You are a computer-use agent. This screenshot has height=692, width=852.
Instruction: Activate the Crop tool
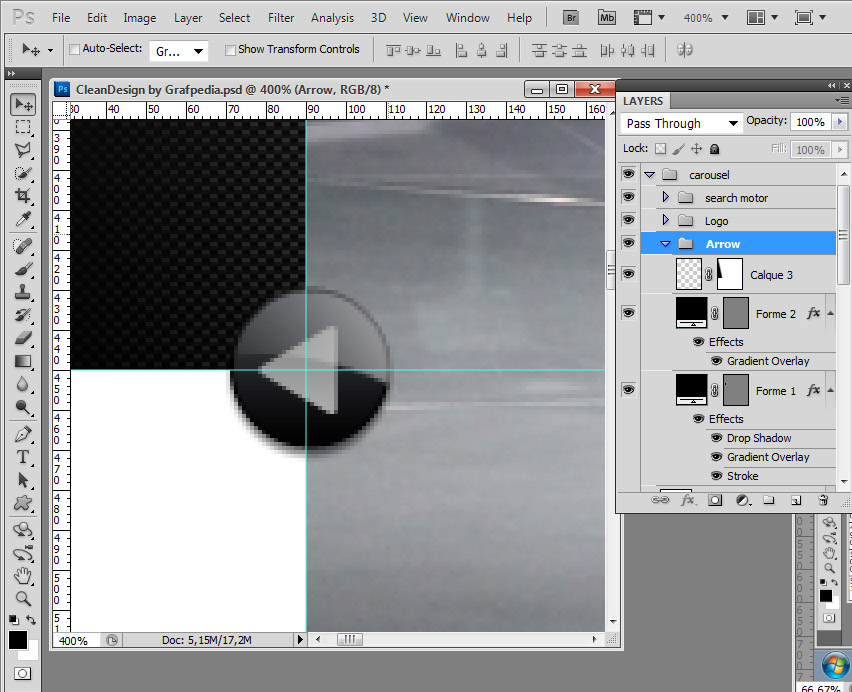(23, 196)
